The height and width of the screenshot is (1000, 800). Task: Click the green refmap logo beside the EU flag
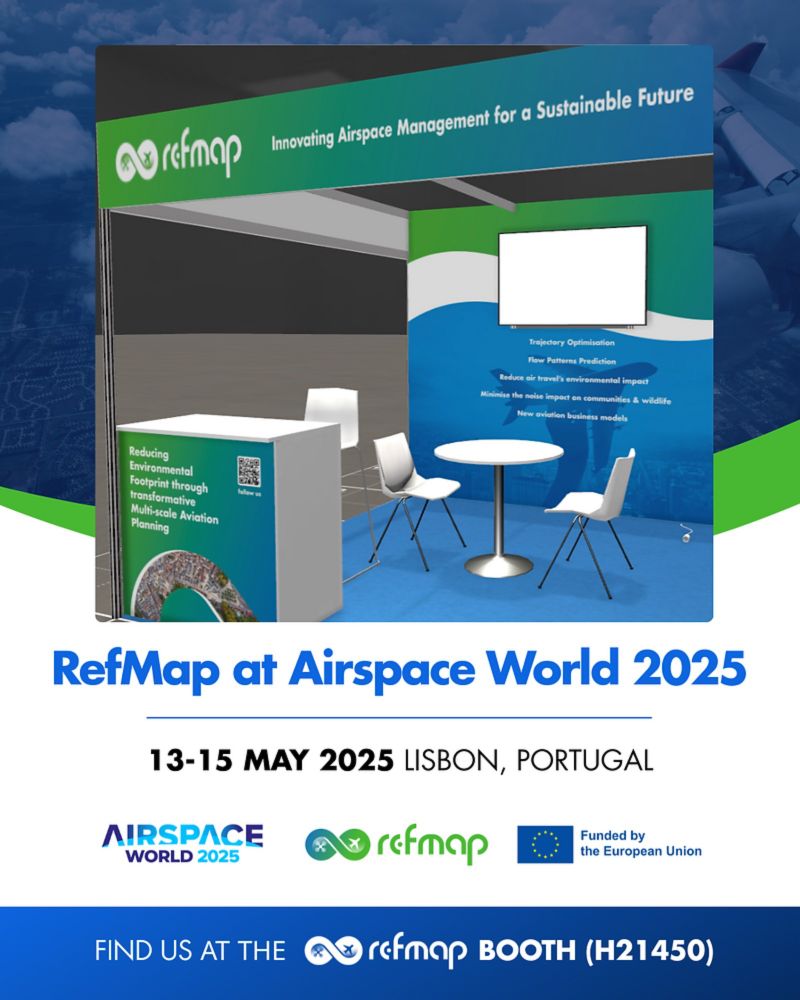coord(396,844)
